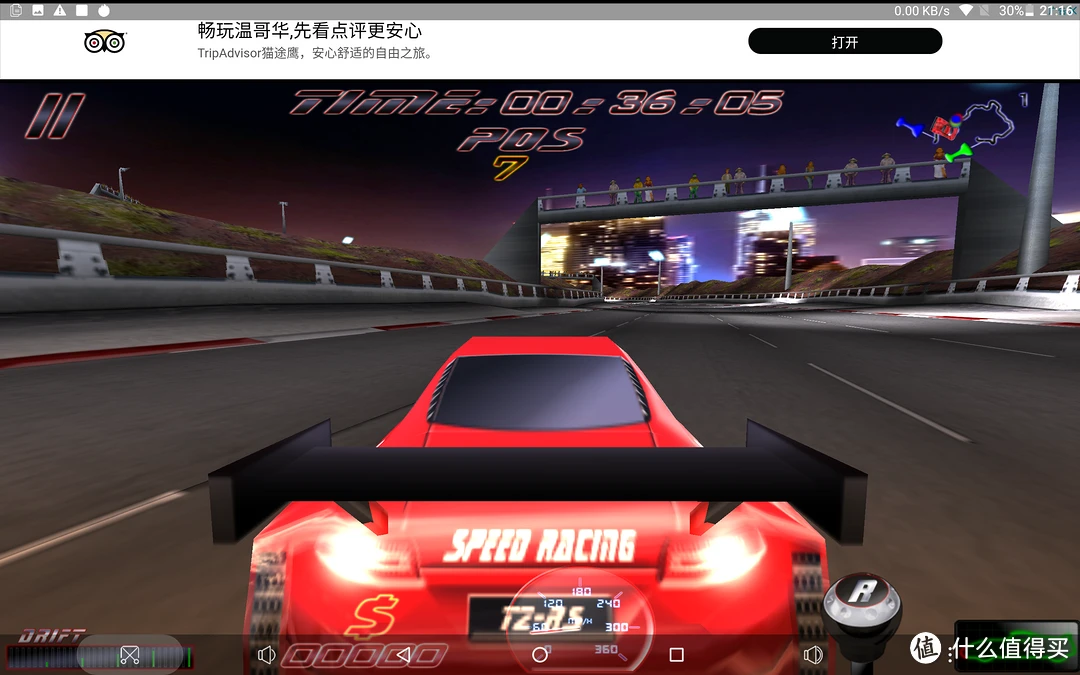Screen dimensions: 1080x675
Task: Tap the Android recent apps square button
Action: point(676,654)
